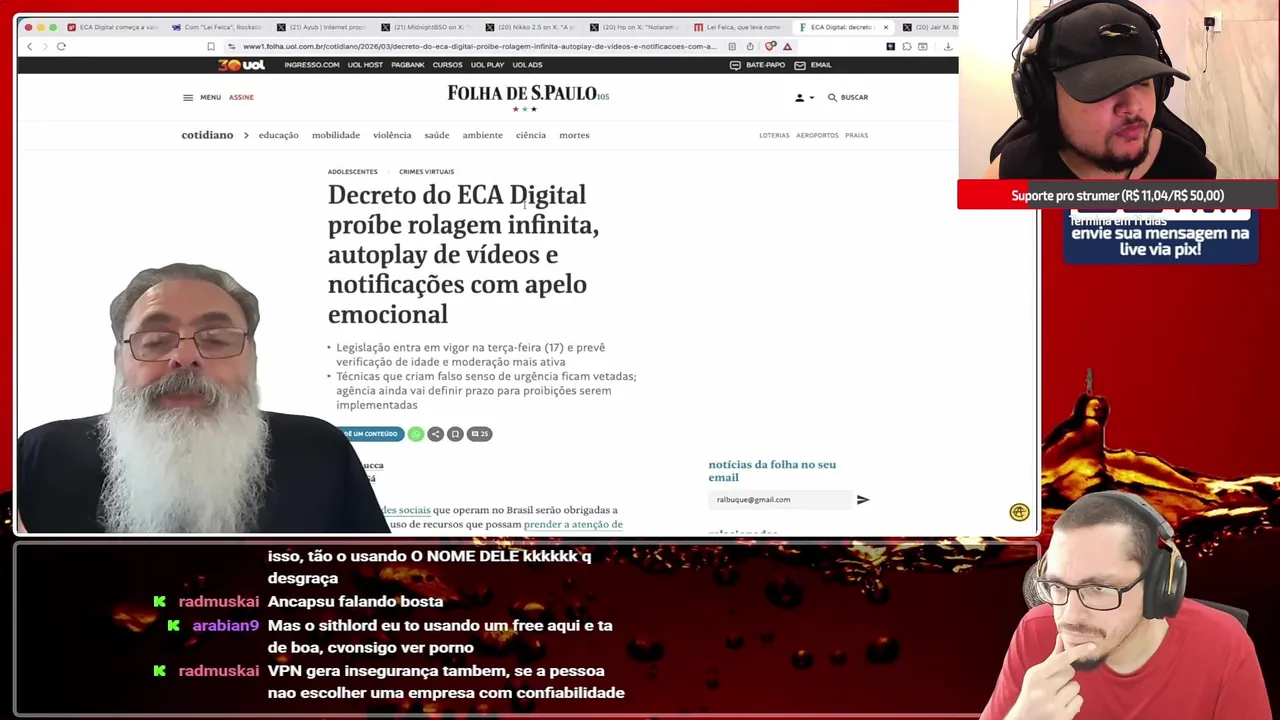
Task: Click the newsletter email input field
Action: [x=780, y=499]
